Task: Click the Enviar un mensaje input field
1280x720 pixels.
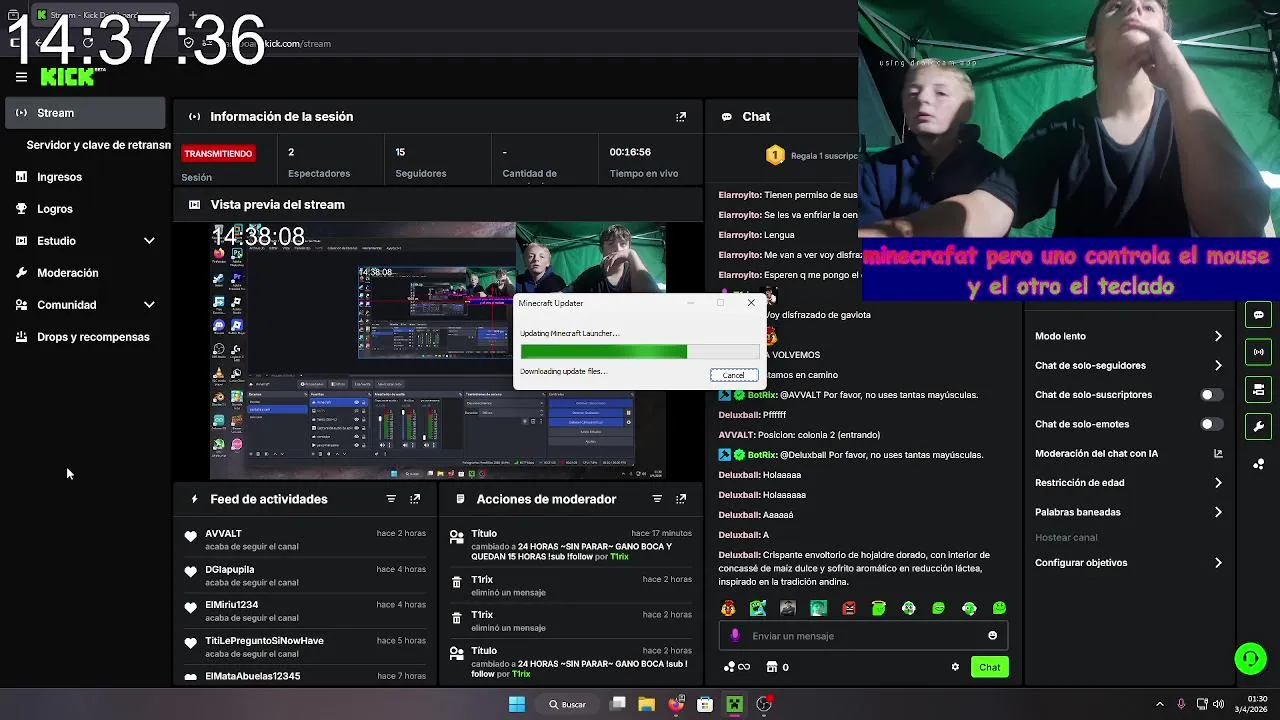Action: click(x=864, y=636)
